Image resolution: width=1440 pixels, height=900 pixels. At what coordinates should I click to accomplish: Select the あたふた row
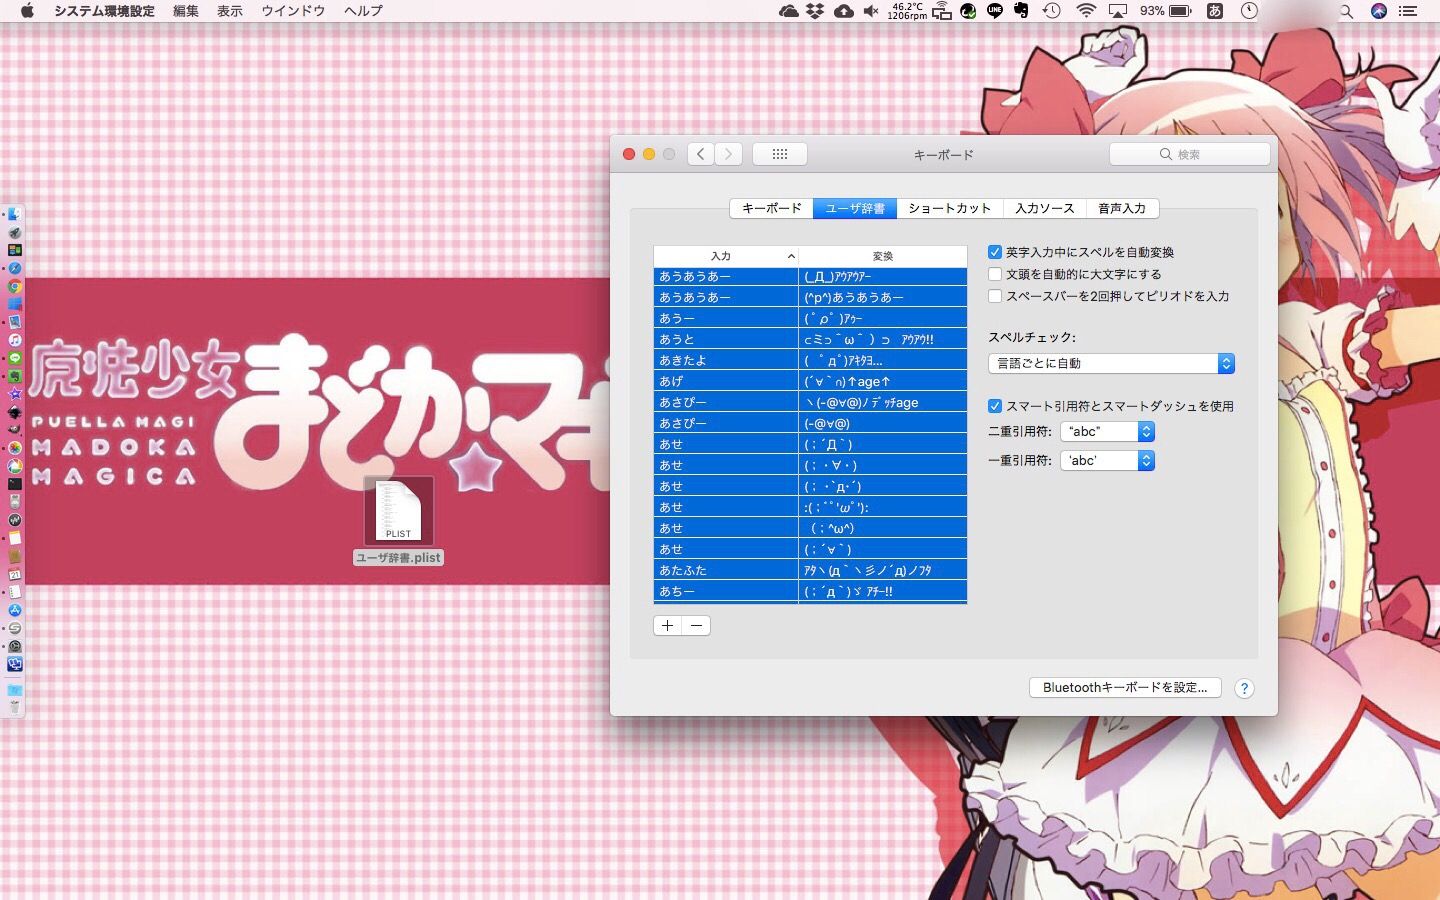(810, 570)
